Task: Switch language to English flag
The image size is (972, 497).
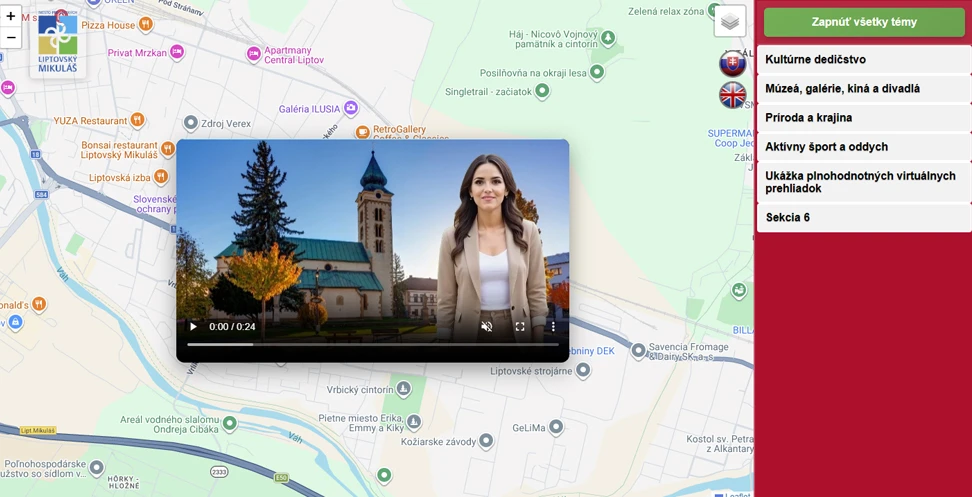Action: 732,95
